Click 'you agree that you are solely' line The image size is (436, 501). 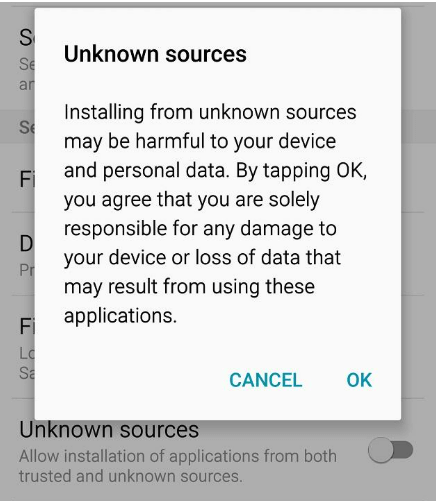click(x=192, y=200)
